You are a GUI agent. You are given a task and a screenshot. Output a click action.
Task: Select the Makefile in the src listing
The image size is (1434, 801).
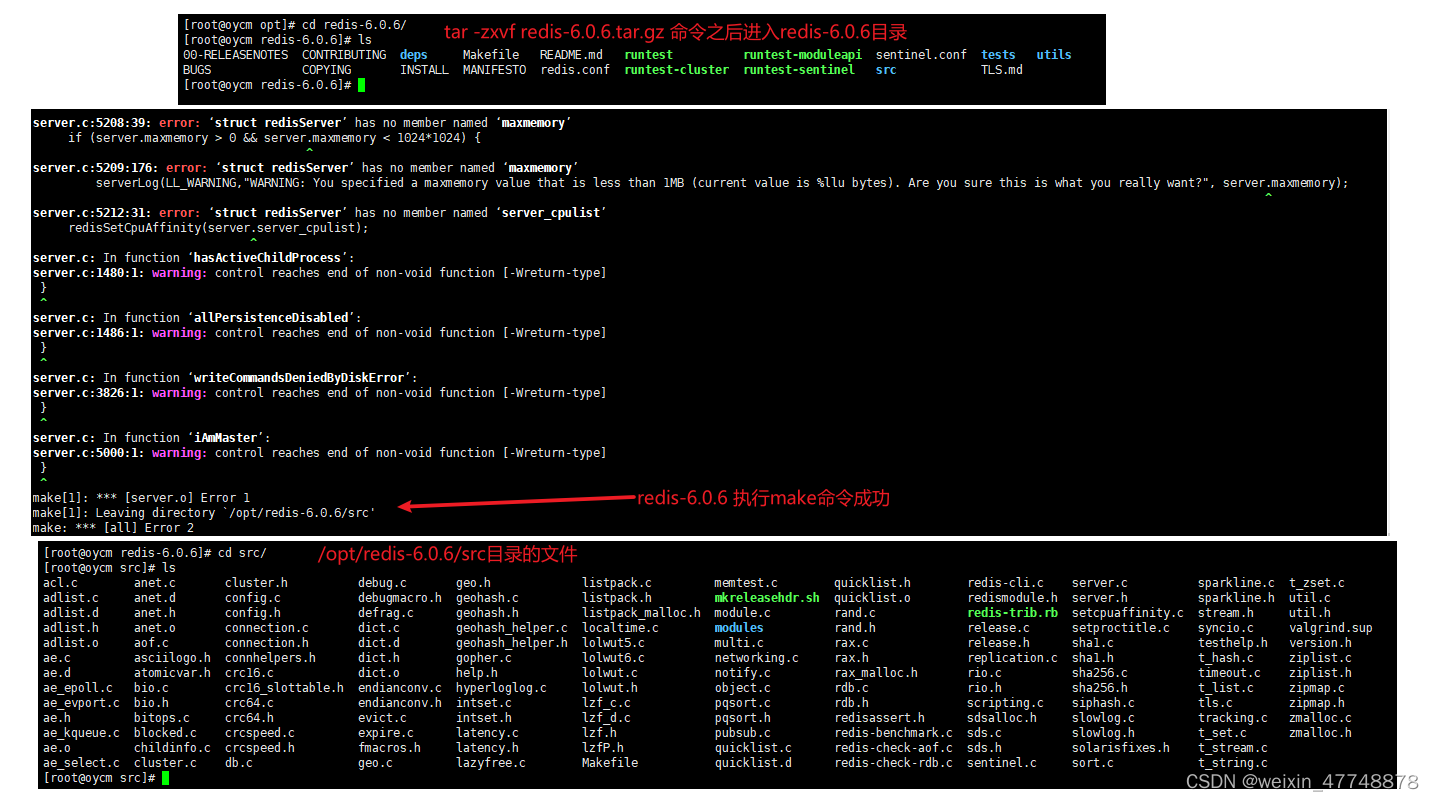(609, 762)
